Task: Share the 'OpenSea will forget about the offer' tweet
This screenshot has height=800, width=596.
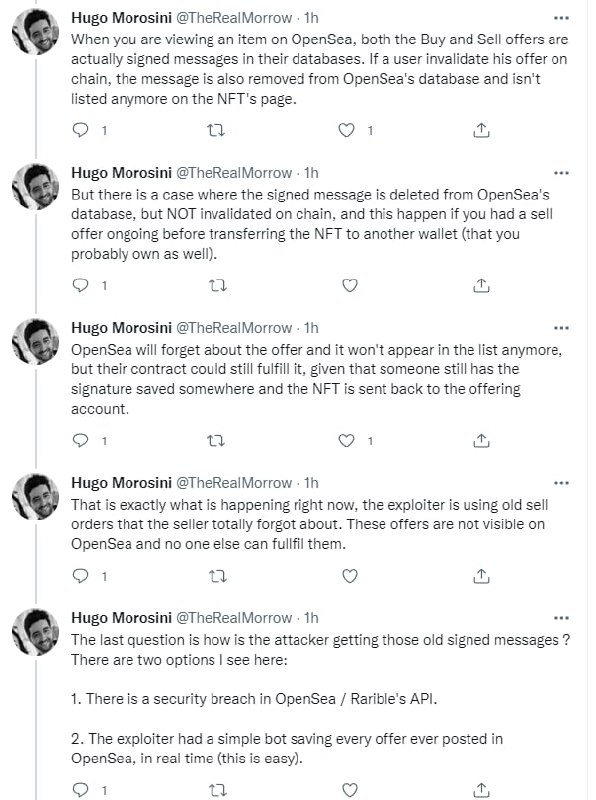Action: point(481,440)
